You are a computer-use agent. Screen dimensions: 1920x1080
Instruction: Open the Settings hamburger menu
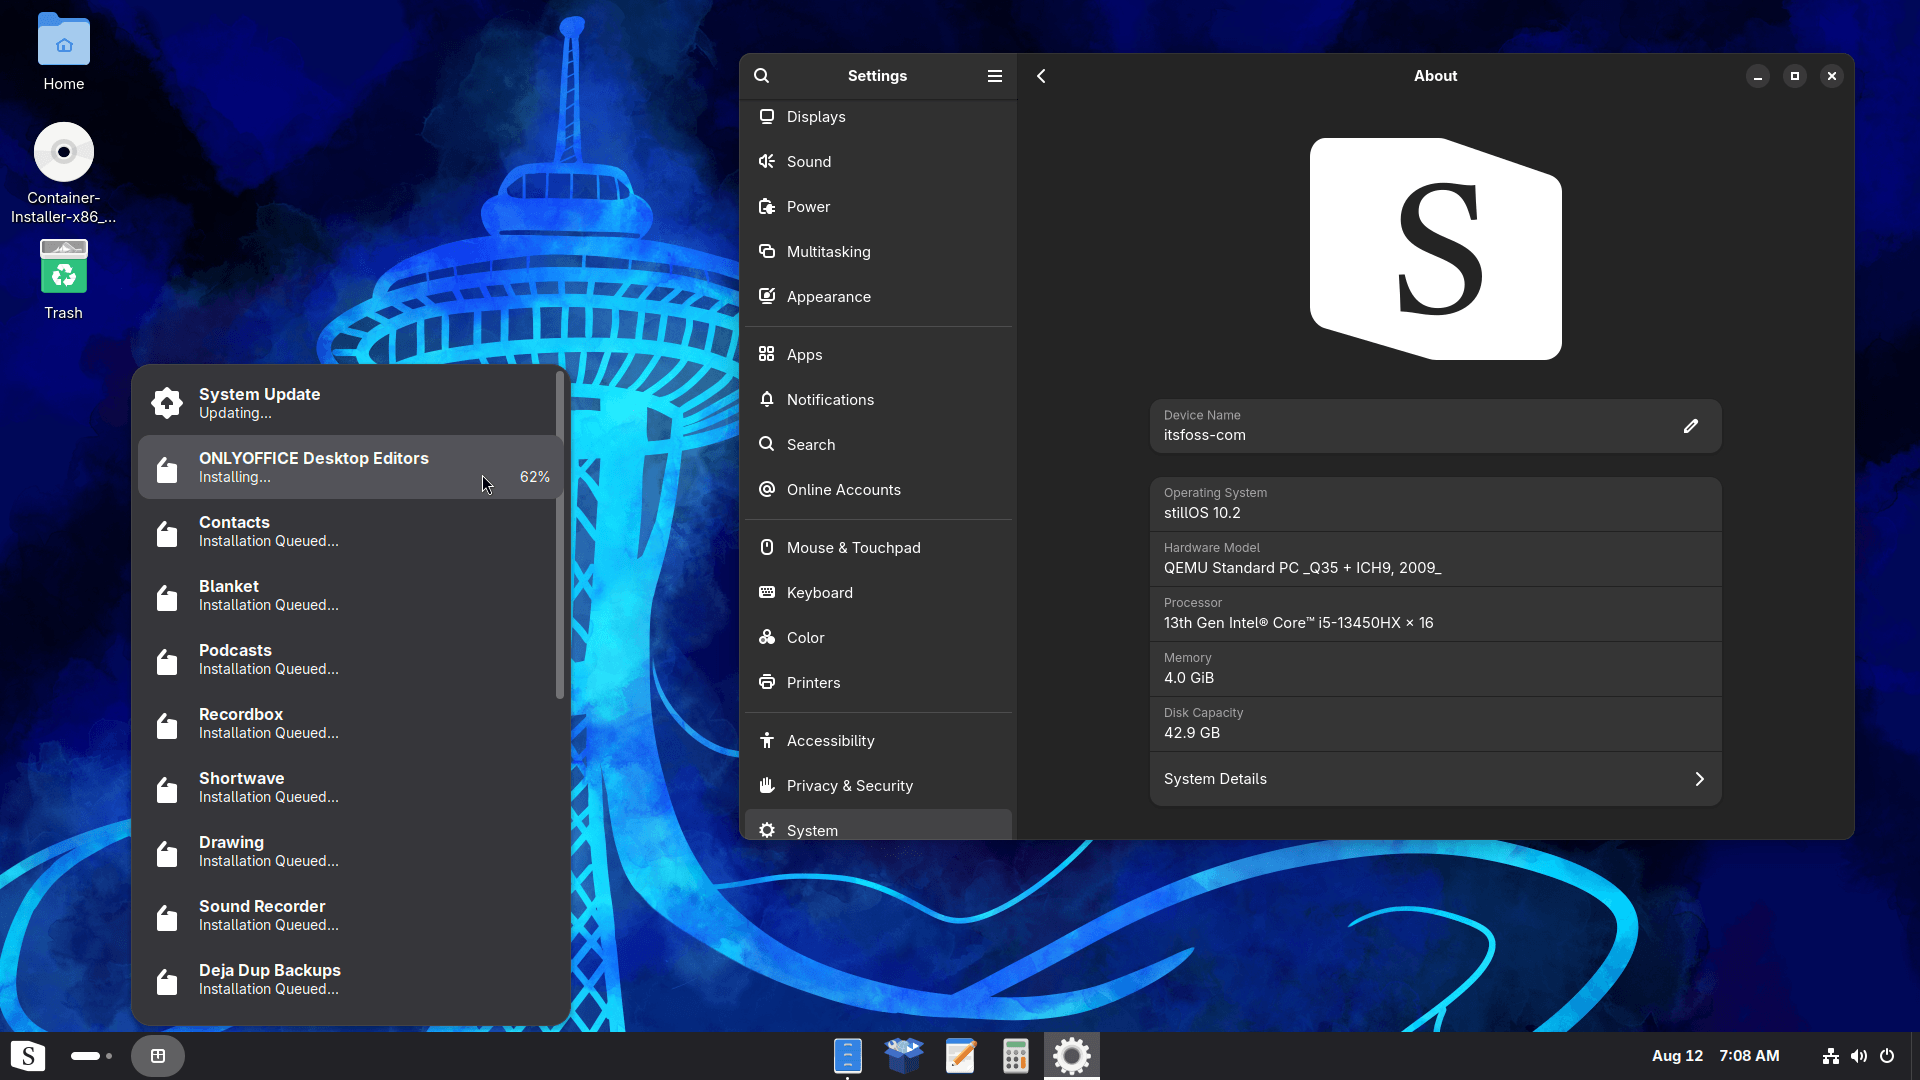[995, 76]
